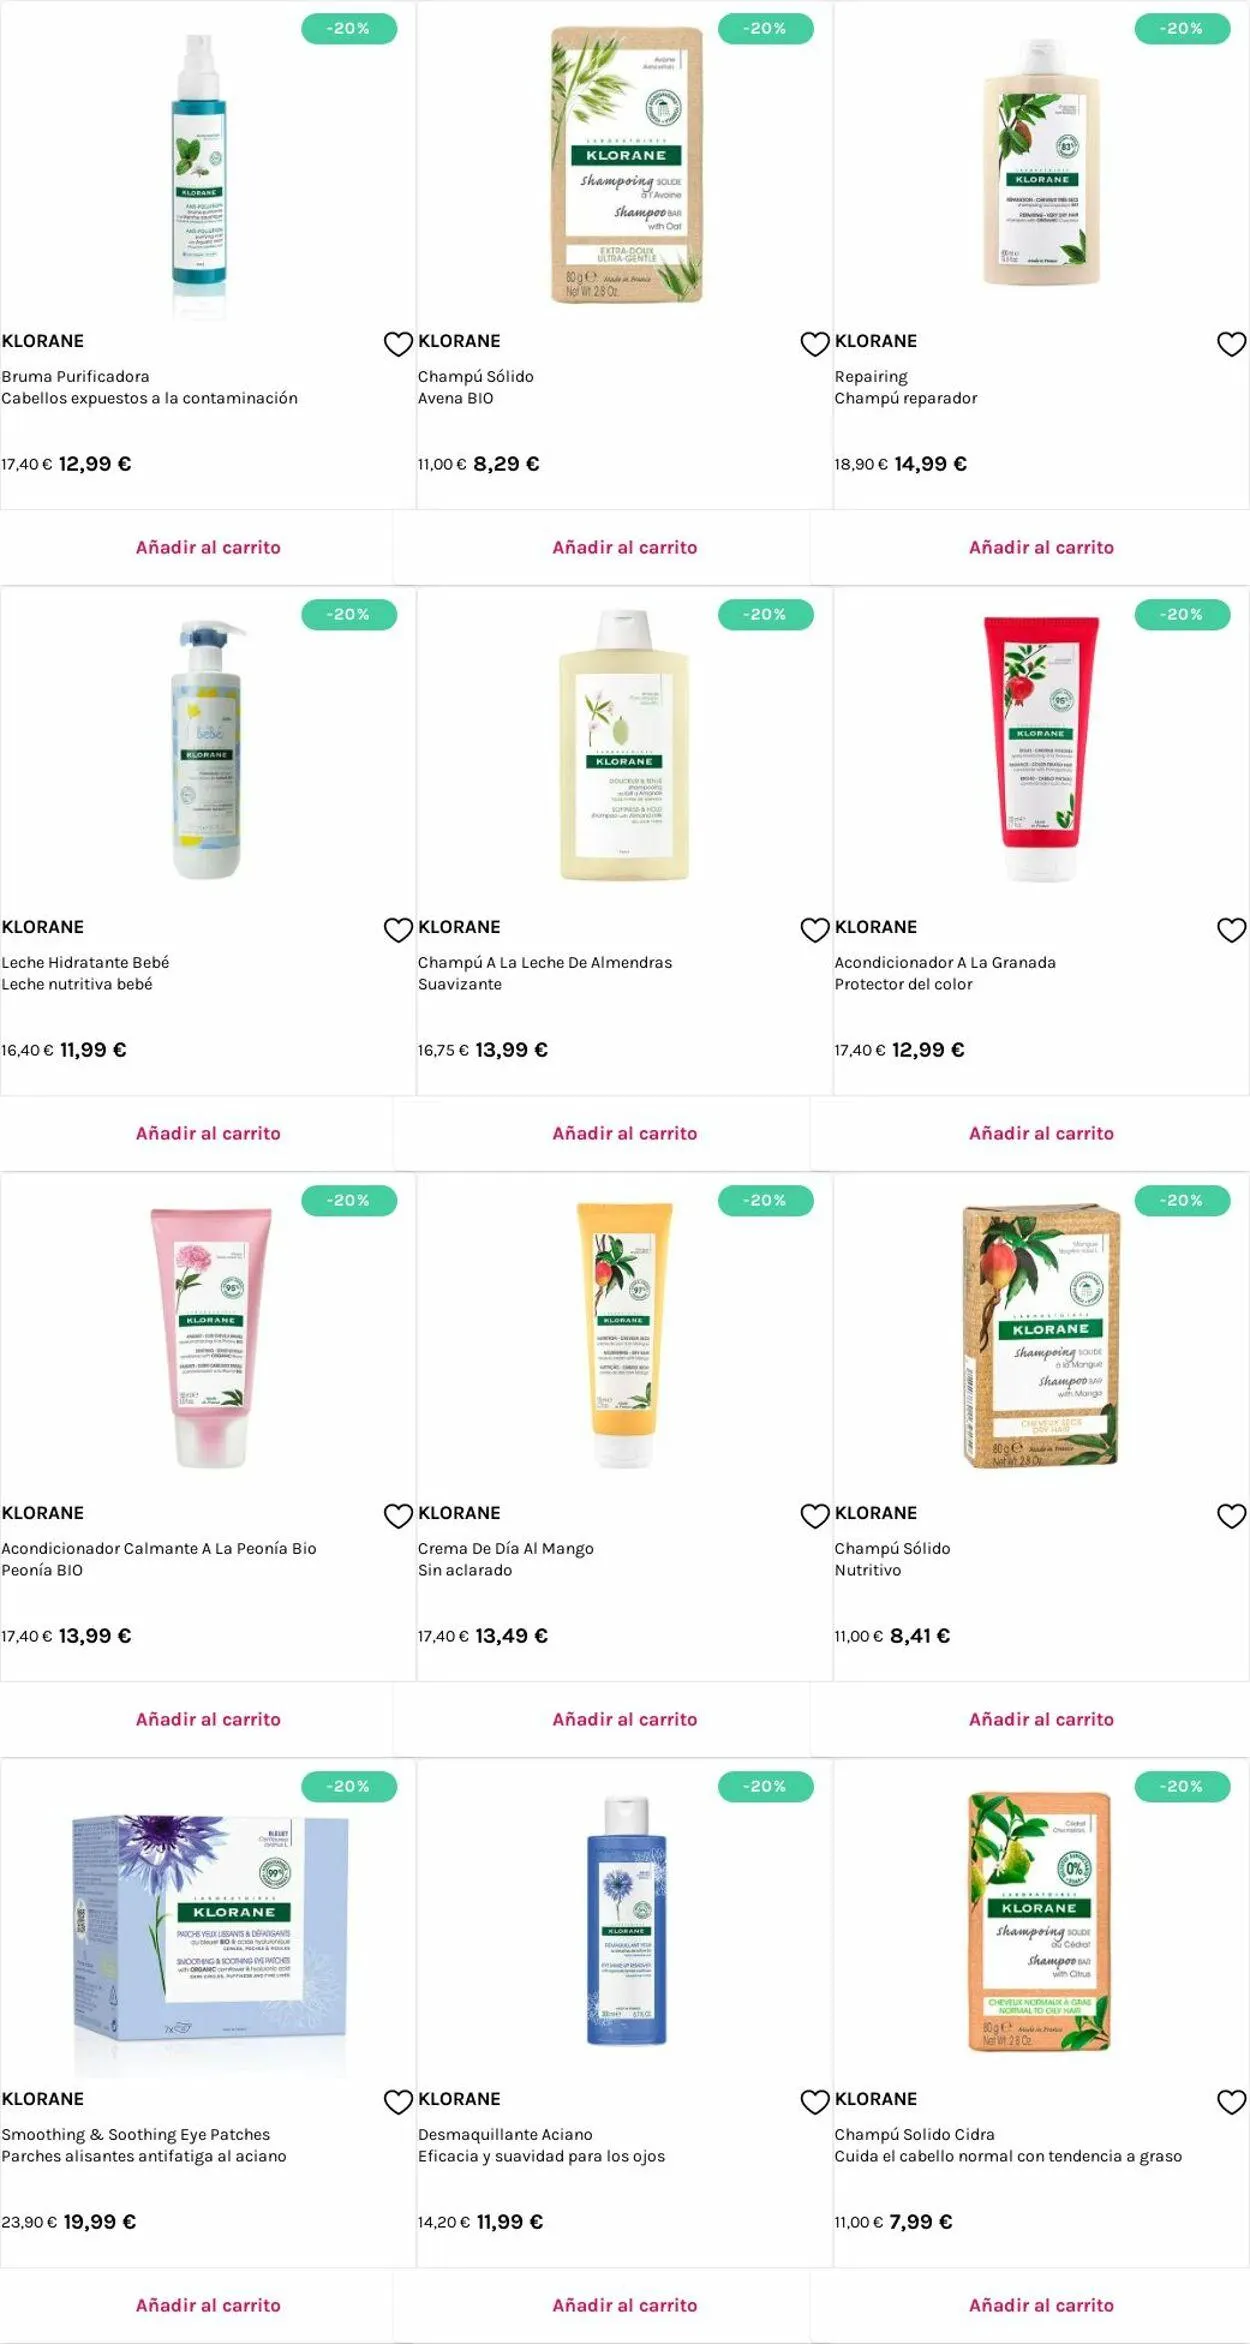Click the -20% badge on the pomegranate conditioner
This screenshot has height=2344, width=1250.
[x=1182, y=614]
